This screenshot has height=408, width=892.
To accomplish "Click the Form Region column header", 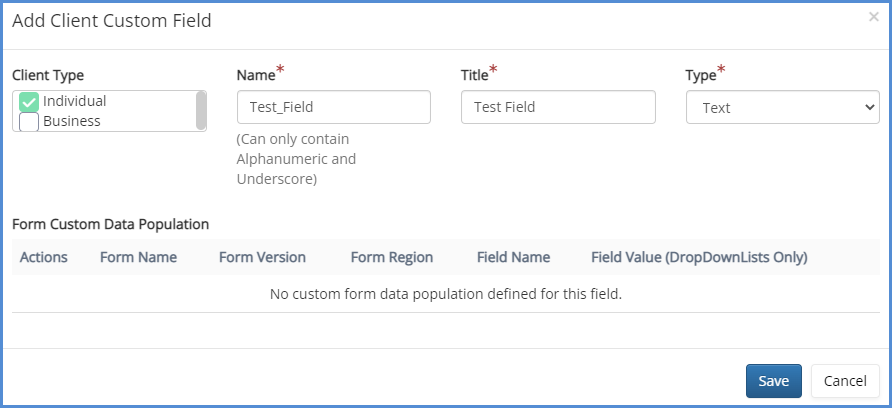I will [x=391, y=257].
